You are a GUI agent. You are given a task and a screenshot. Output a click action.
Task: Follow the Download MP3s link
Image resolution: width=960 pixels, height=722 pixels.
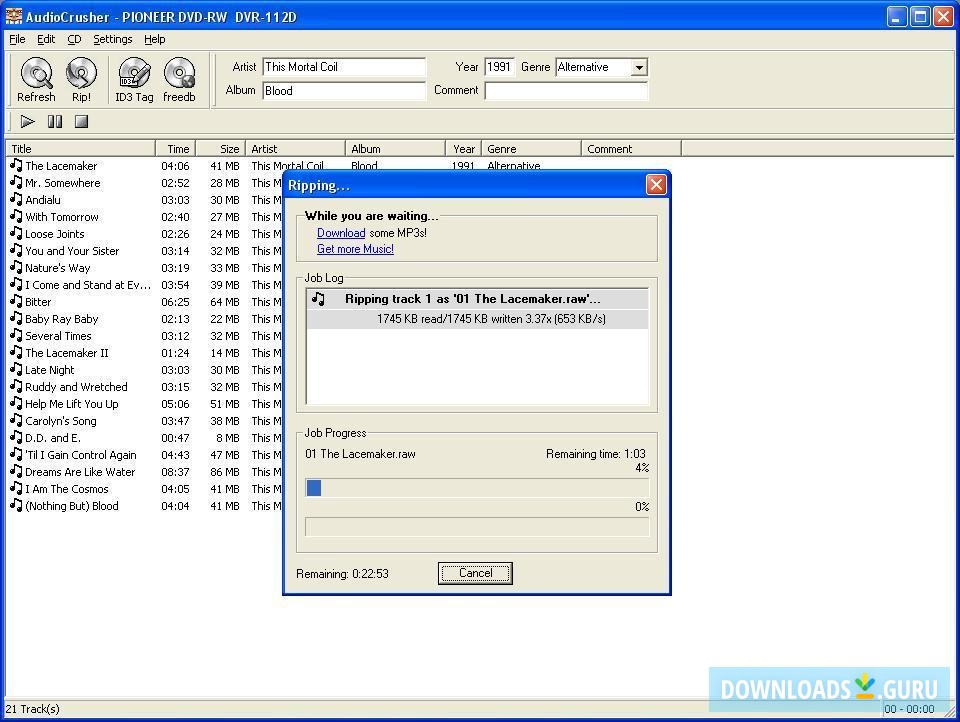pyautogui.click(x=341, y=233)
